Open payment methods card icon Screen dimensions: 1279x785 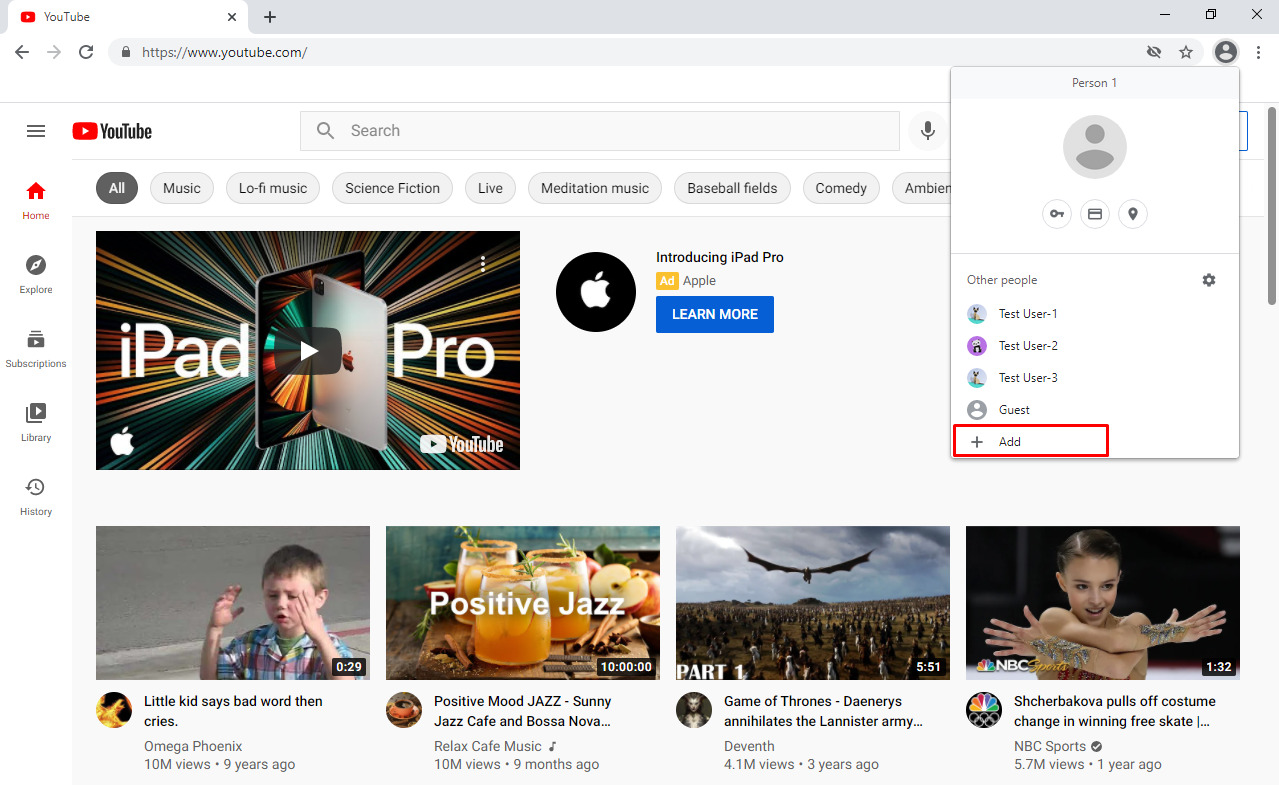[1095, 213]
